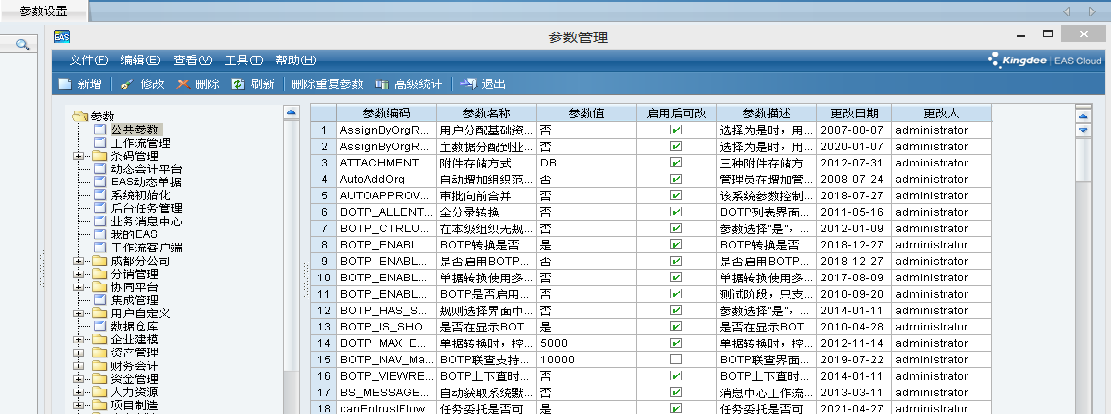
Task: Click folder icon beside 财务会计
Action: coord(100,366)
